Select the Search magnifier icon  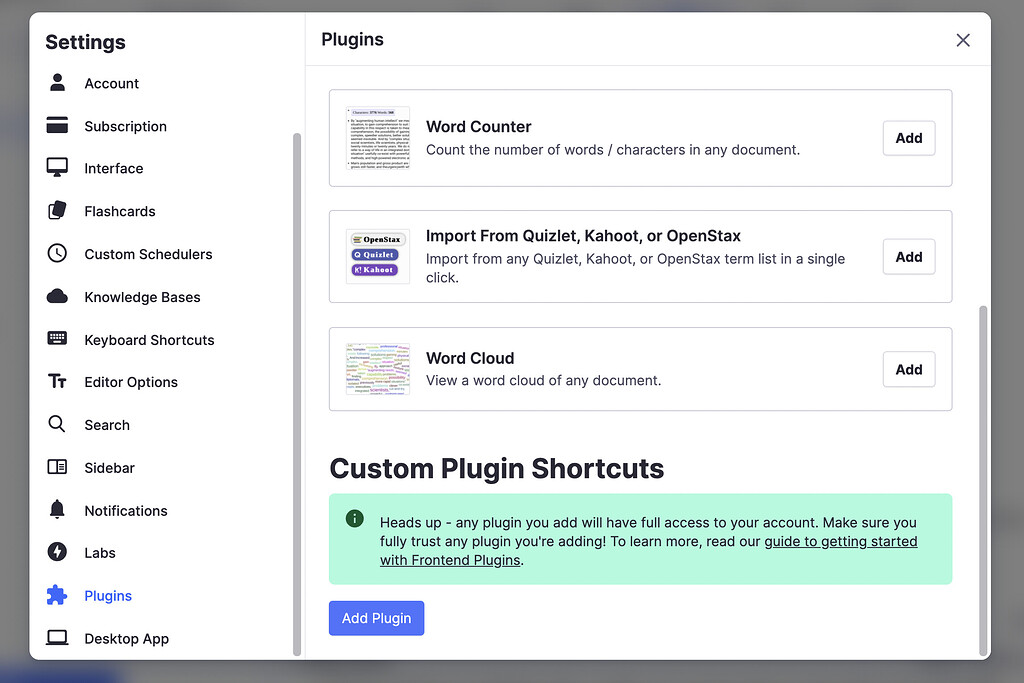pos(57,424)
